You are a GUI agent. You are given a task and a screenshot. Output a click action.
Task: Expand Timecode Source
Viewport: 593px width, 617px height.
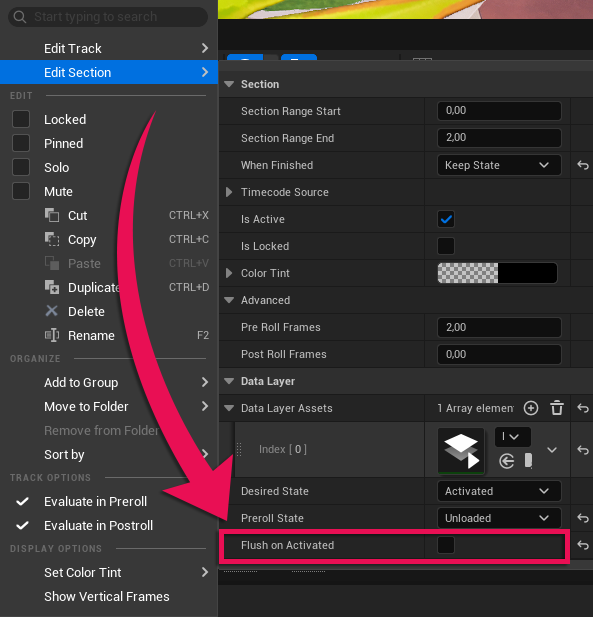(229, 192)
